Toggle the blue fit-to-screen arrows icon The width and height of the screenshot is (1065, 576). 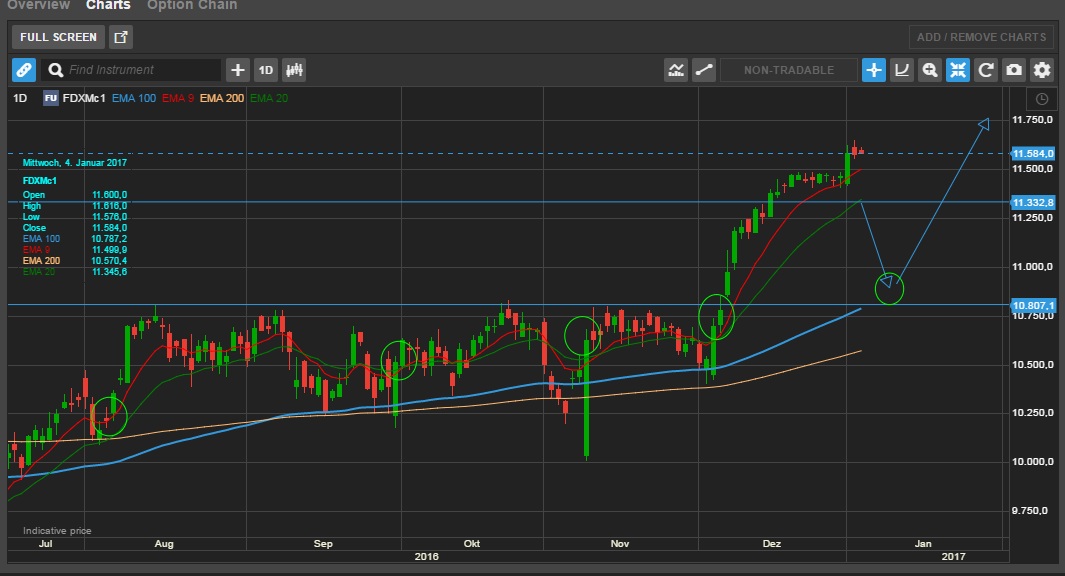[958, 70]
